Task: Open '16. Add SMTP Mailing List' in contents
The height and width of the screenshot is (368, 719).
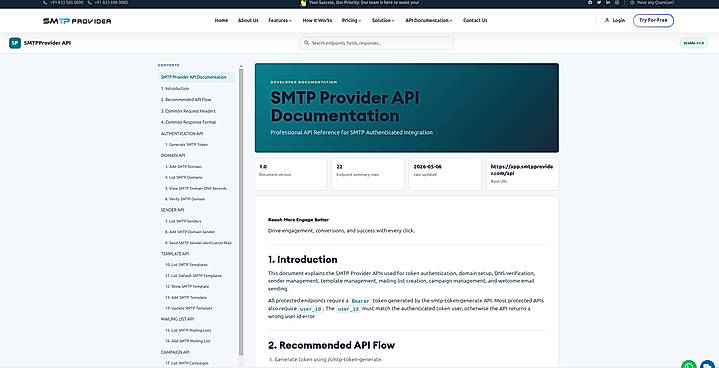Action: pyautogui.click(x=188, y=341)
